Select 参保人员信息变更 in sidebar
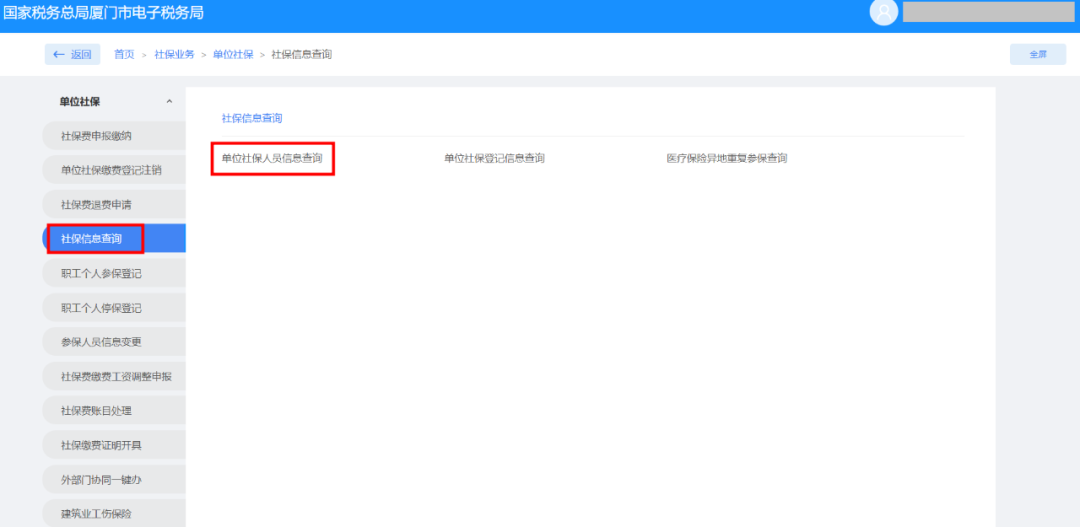Viewport: 1080px width, 527px height. click(114, 342)
